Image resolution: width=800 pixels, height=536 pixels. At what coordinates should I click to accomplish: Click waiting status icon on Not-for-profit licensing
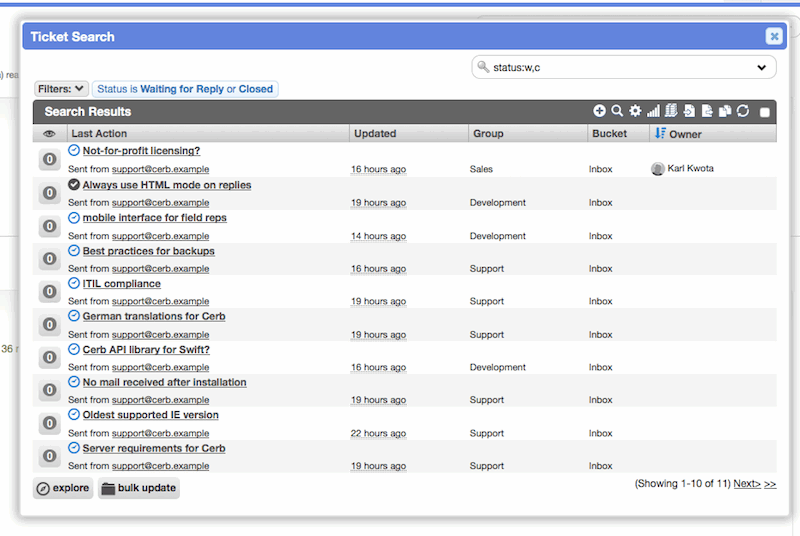tap(74, 150)
